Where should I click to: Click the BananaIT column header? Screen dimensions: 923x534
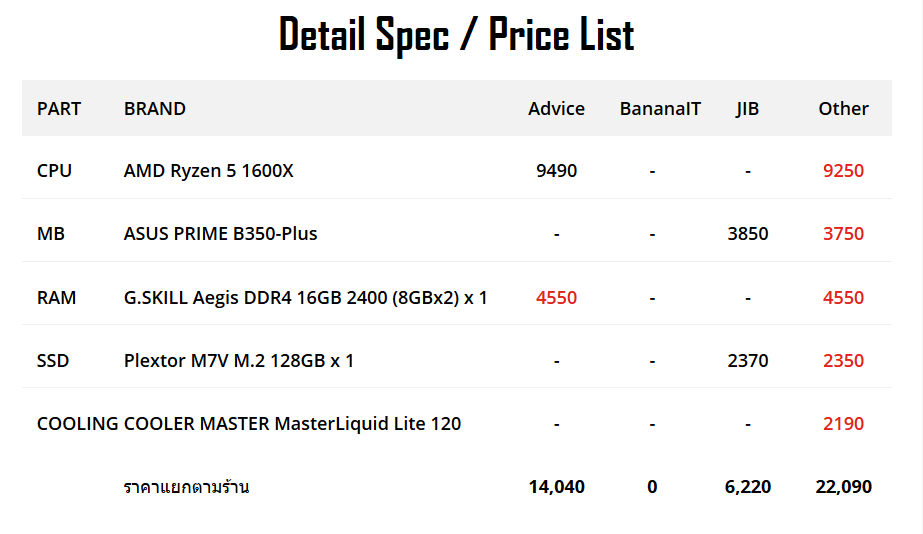660,108
